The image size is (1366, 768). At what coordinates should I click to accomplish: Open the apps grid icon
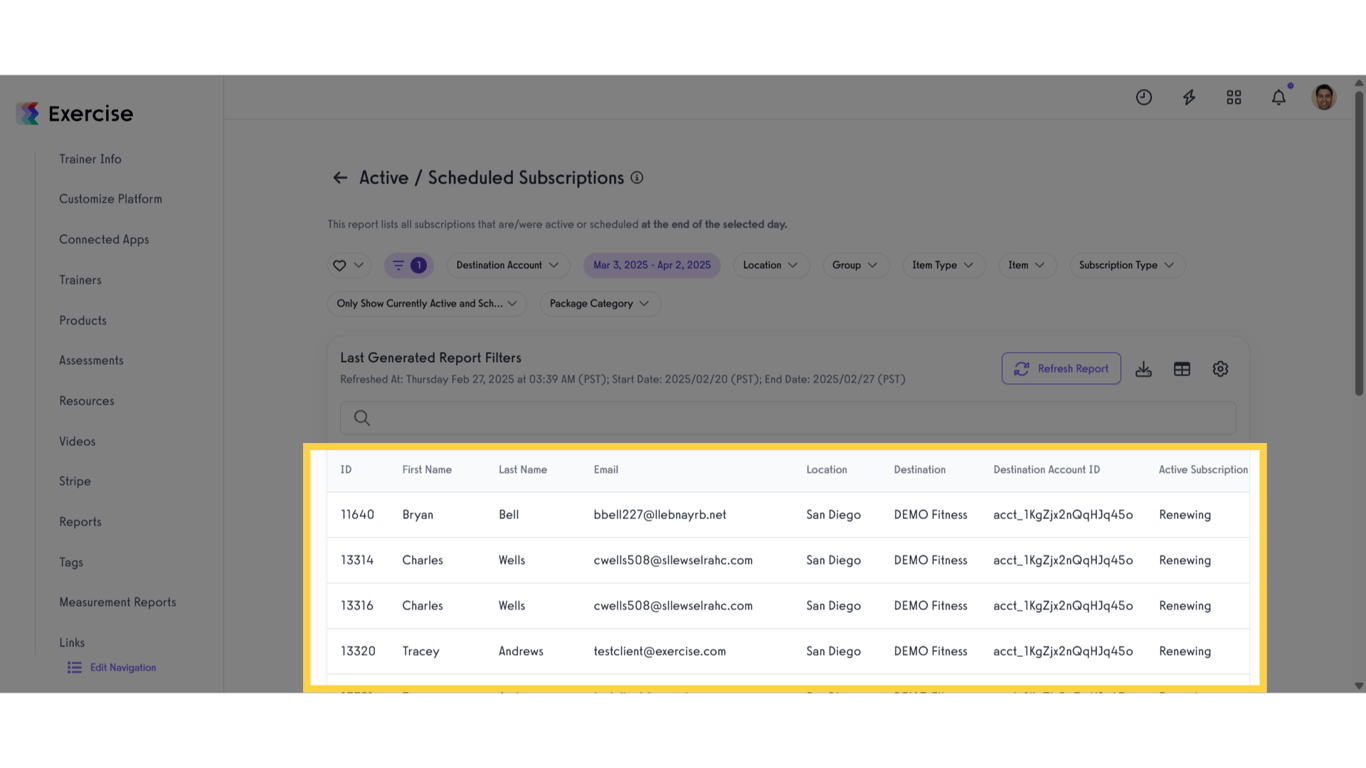(x=1234, y=97)
